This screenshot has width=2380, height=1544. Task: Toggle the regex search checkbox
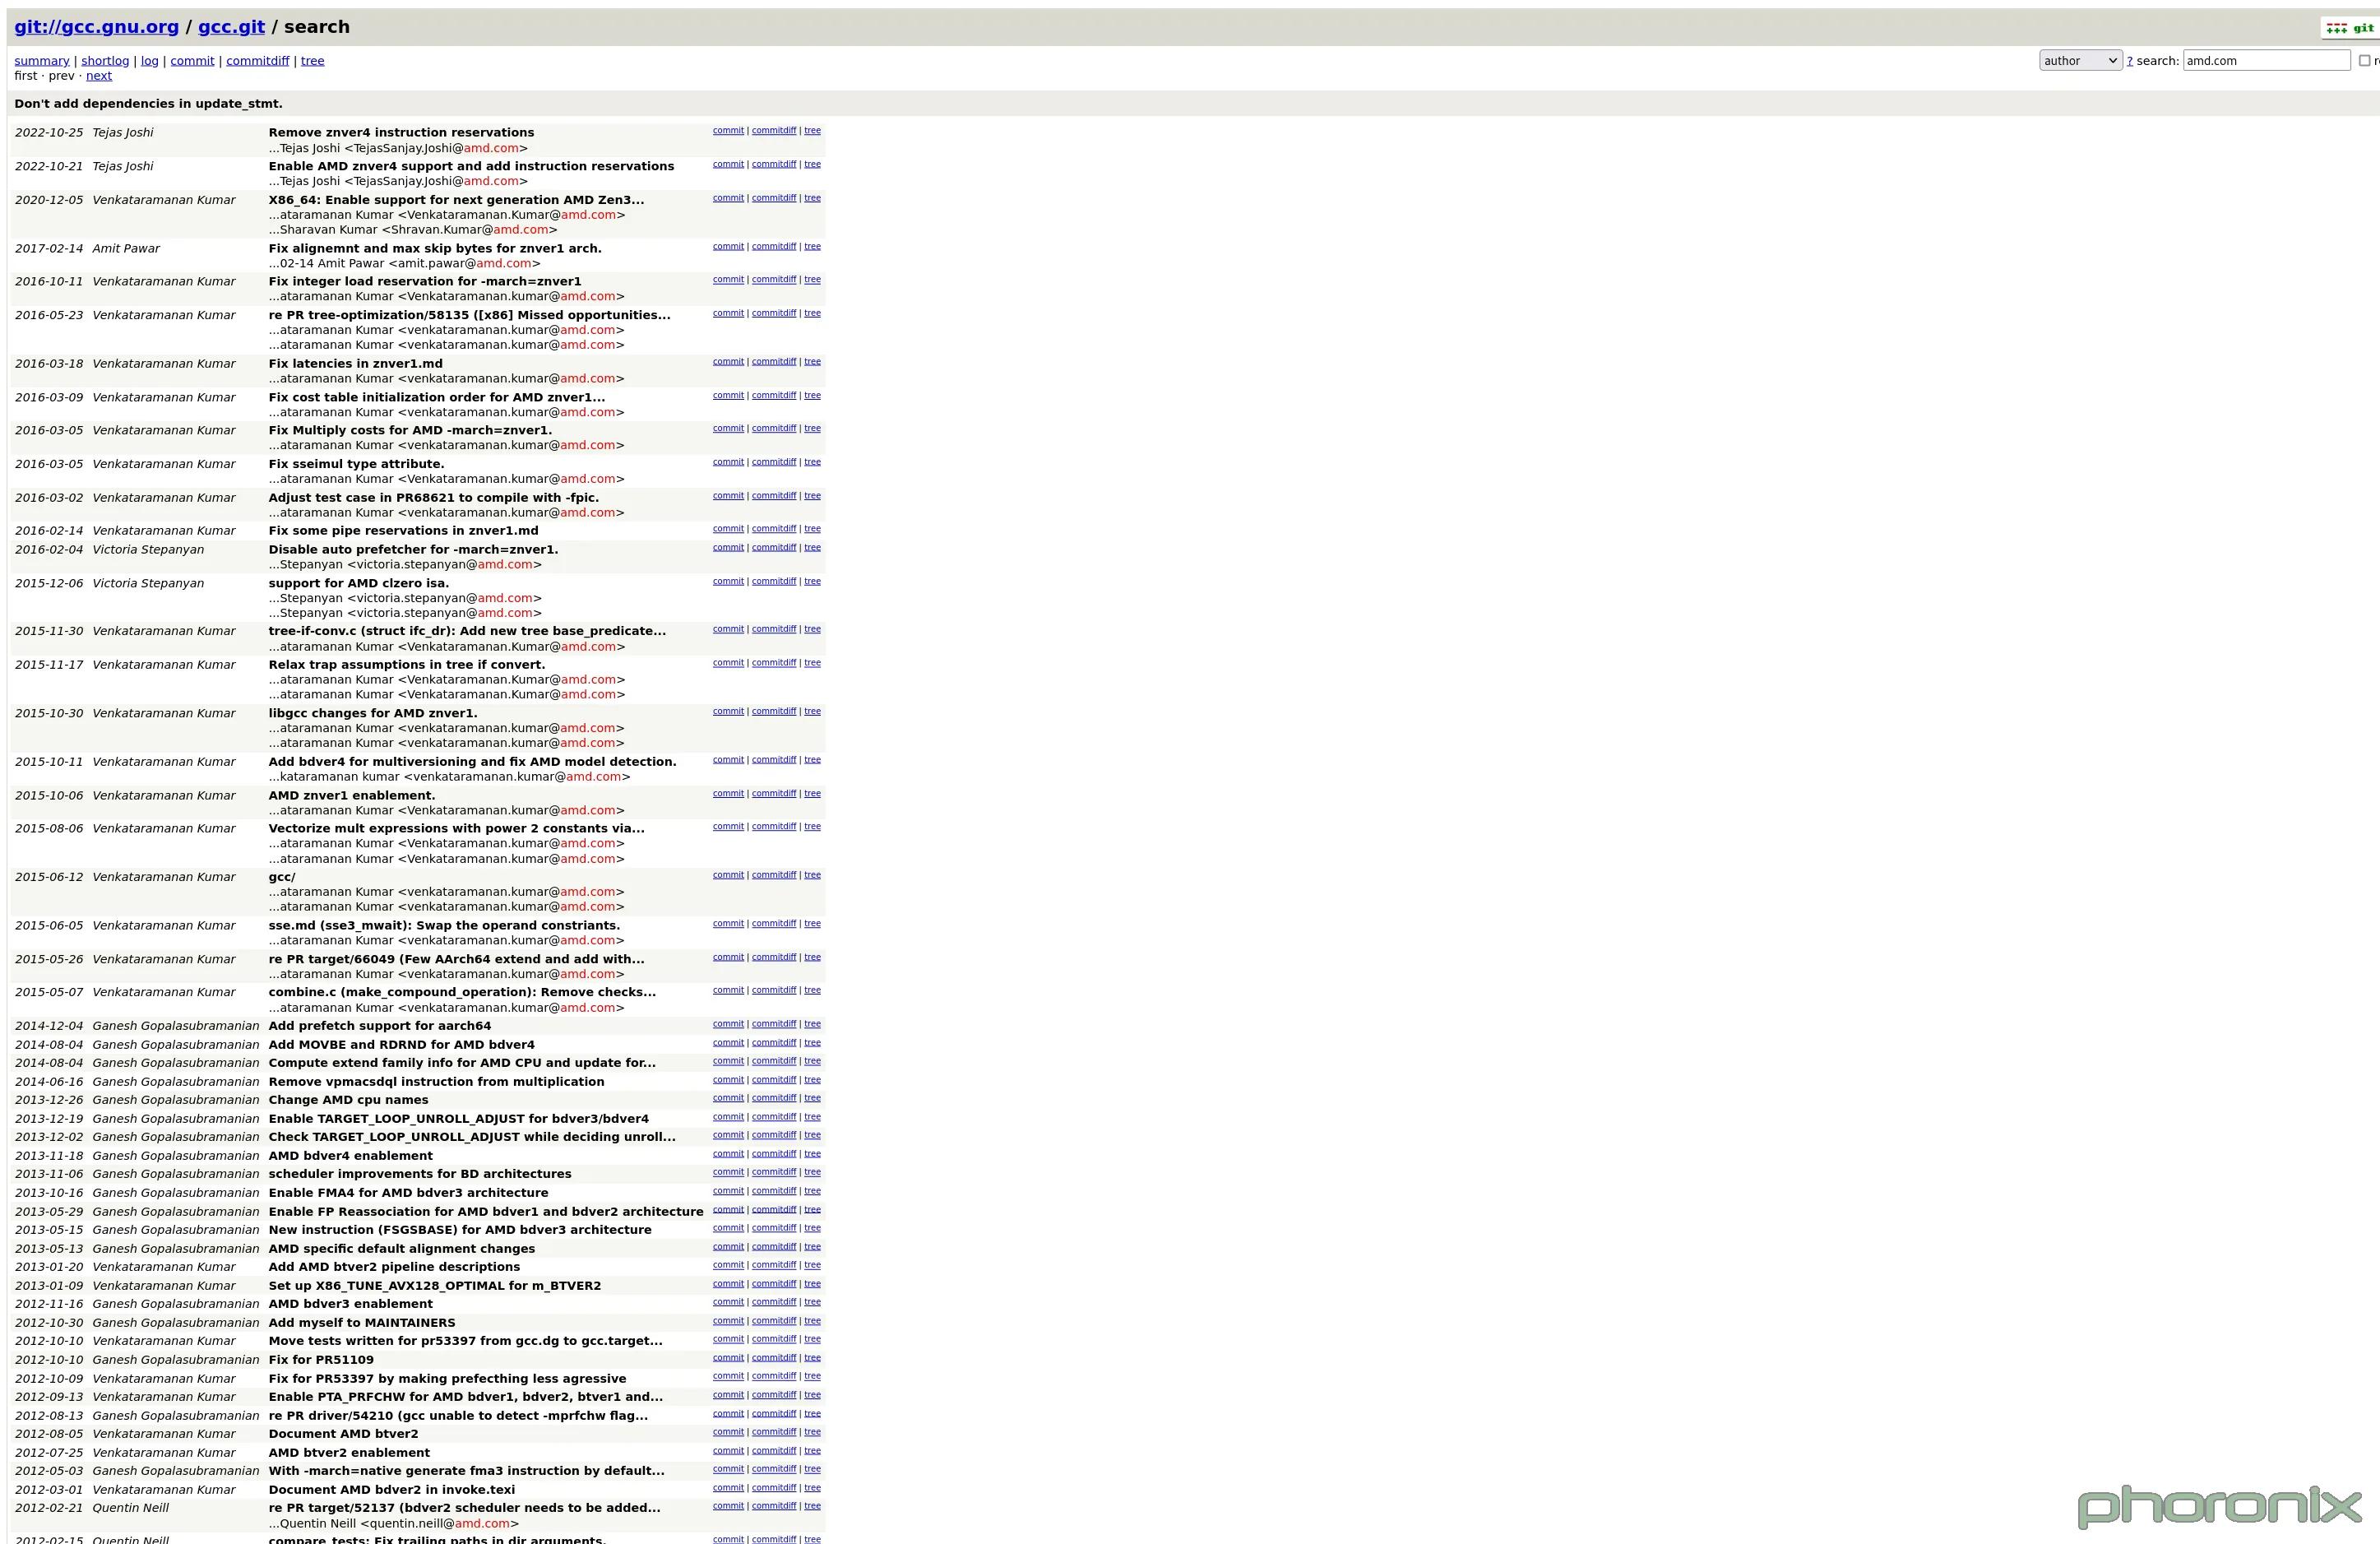2364,61
